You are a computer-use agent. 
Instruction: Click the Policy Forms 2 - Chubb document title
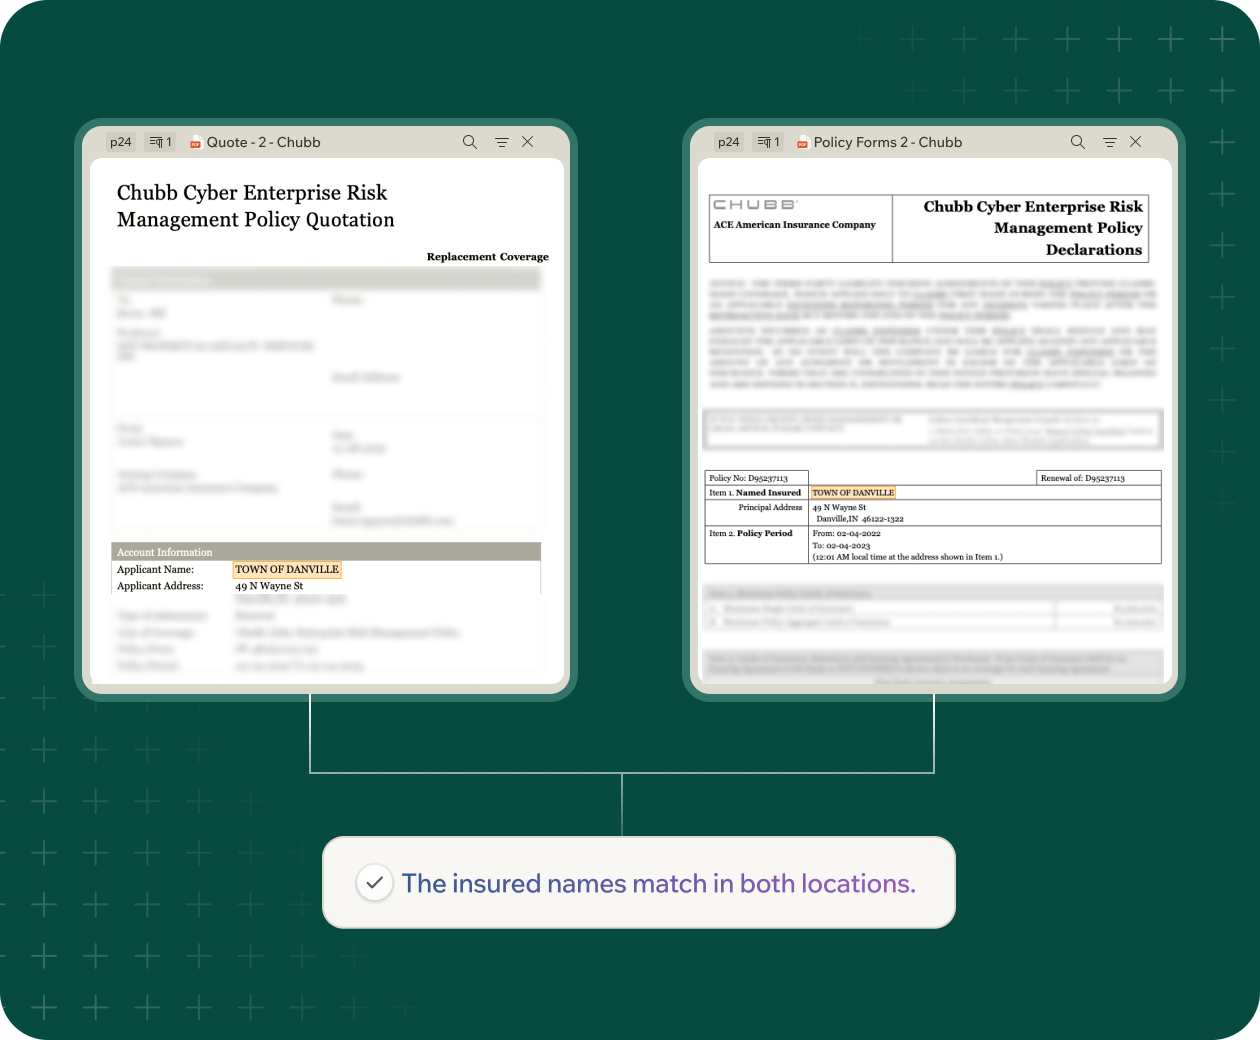[x=888, y=142]
